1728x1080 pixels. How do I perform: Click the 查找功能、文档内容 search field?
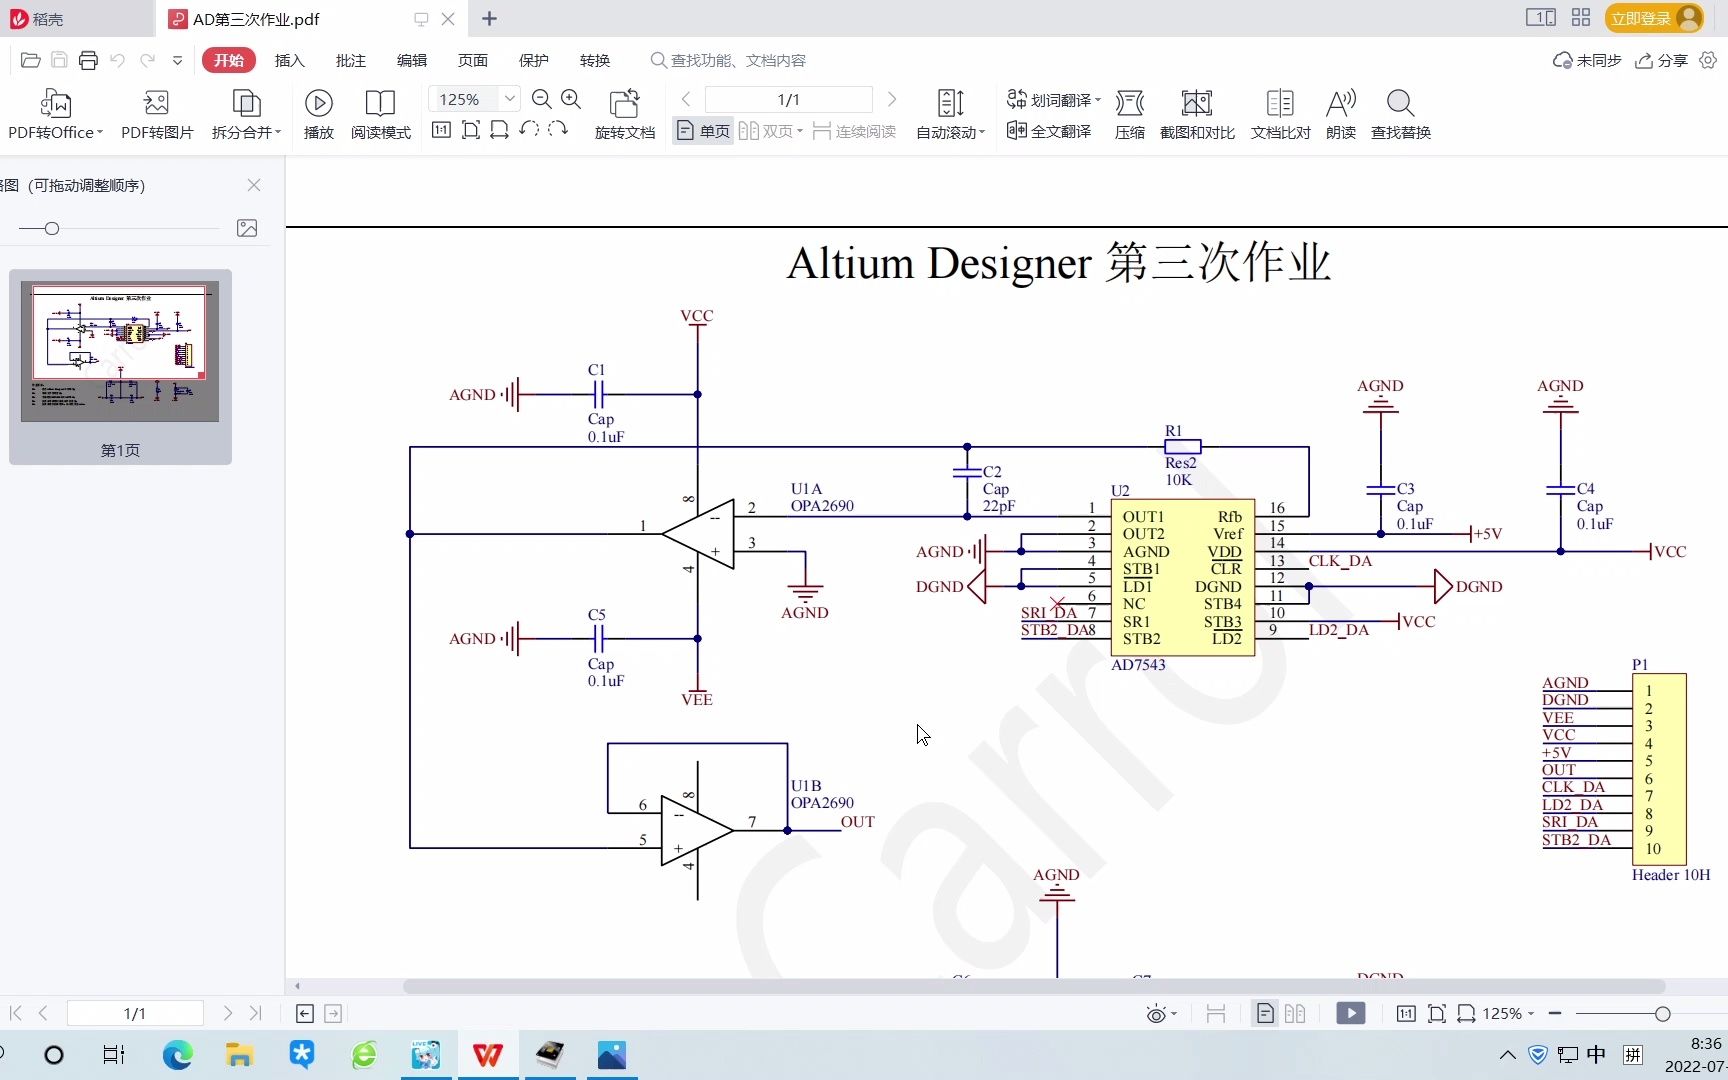click(737, 60)
